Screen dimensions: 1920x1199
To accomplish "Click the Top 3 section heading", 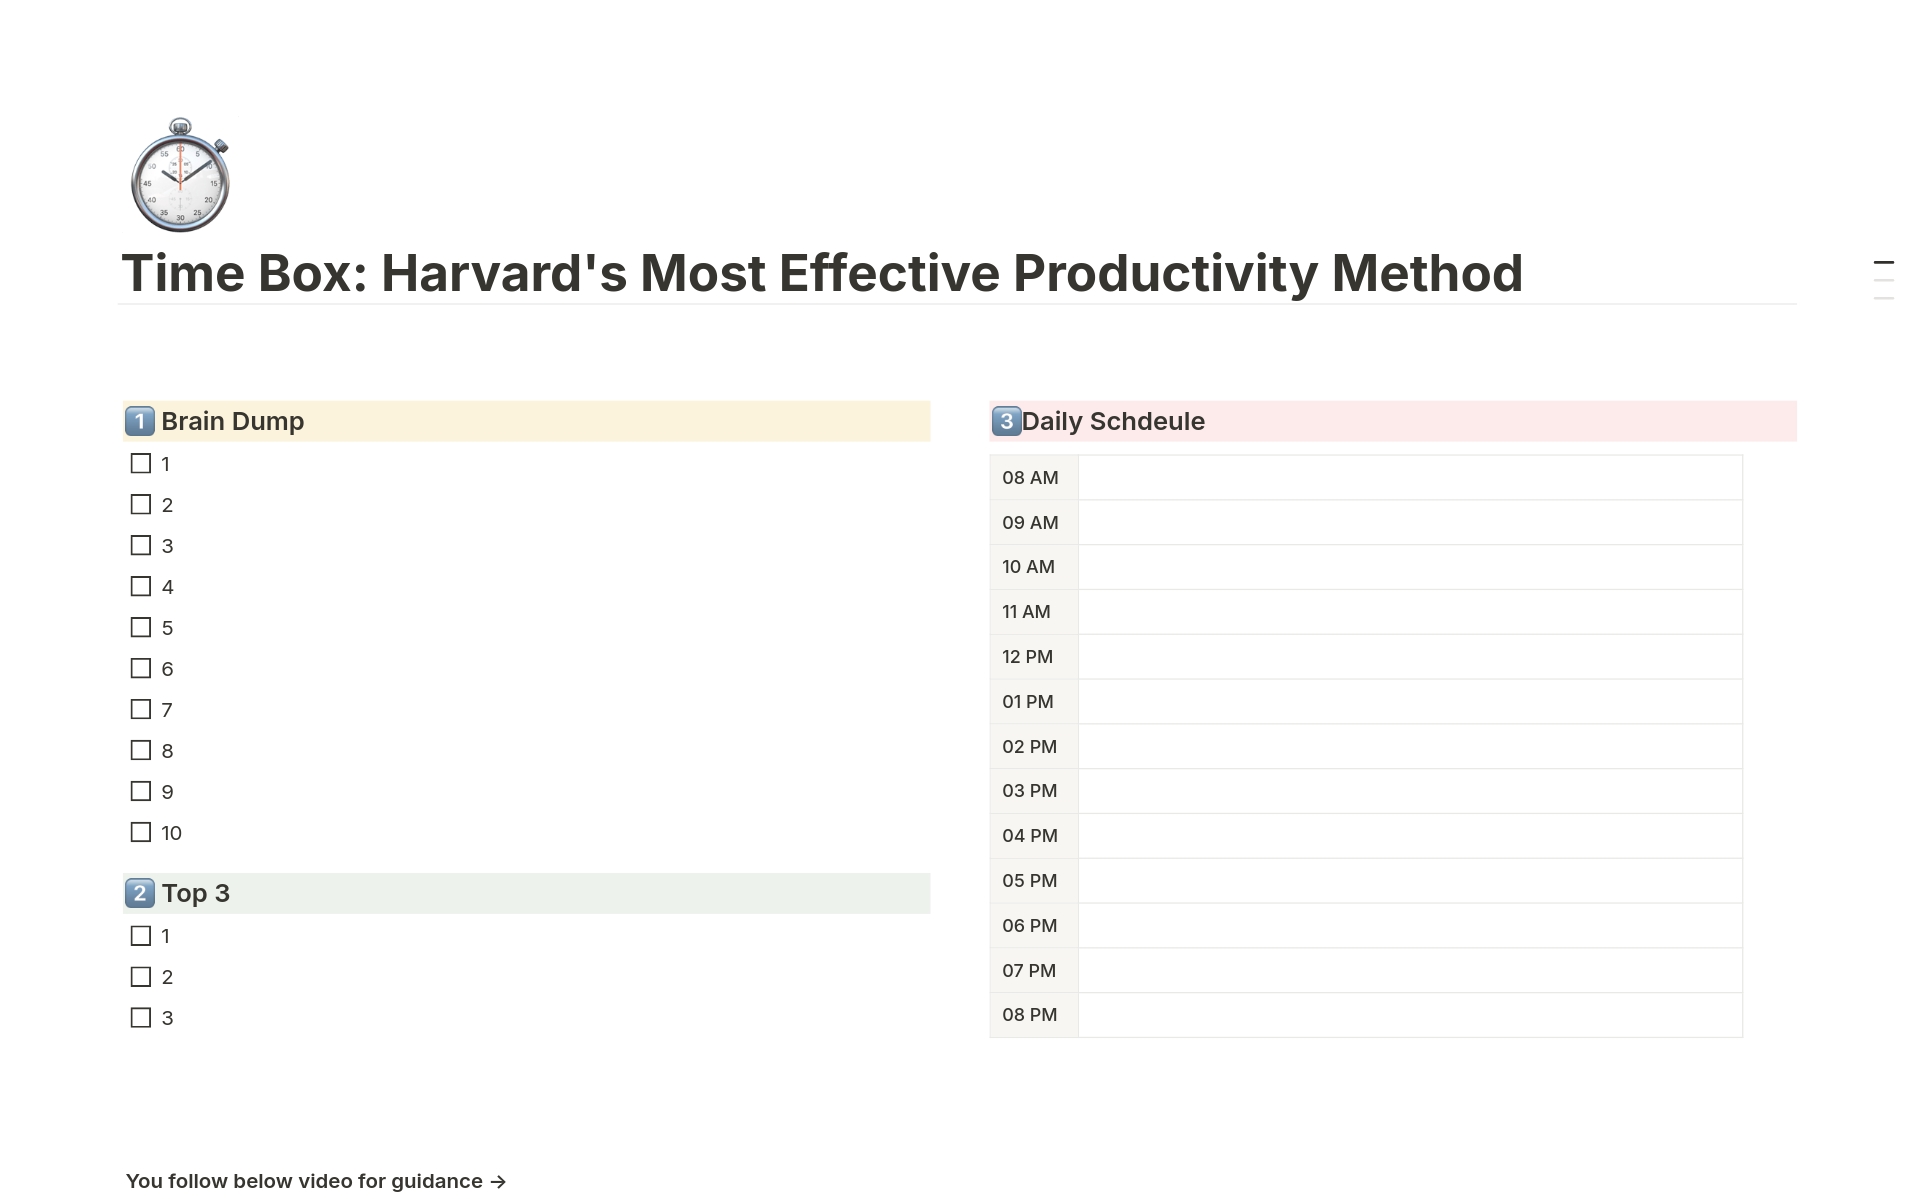I will click(196, 893).
